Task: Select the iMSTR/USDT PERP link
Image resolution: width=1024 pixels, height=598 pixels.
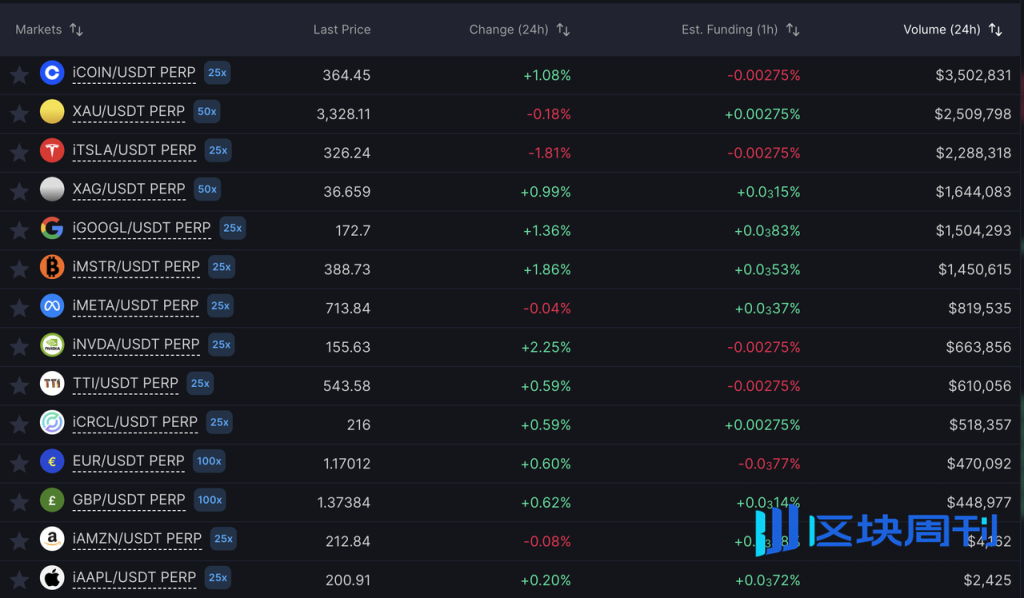Action: pos(136,267)
